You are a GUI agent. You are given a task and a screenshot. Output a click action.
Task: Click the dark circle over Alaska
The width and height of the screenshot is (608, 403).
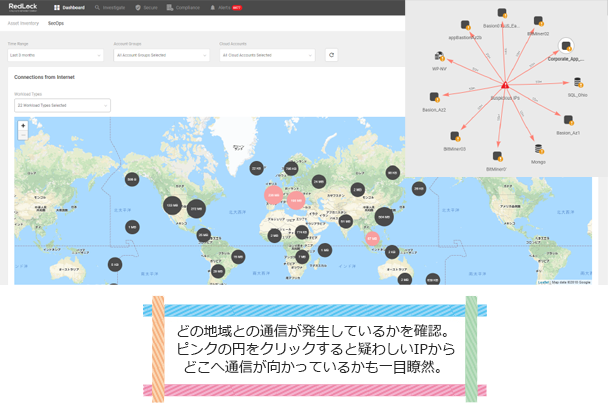point(132,179)
